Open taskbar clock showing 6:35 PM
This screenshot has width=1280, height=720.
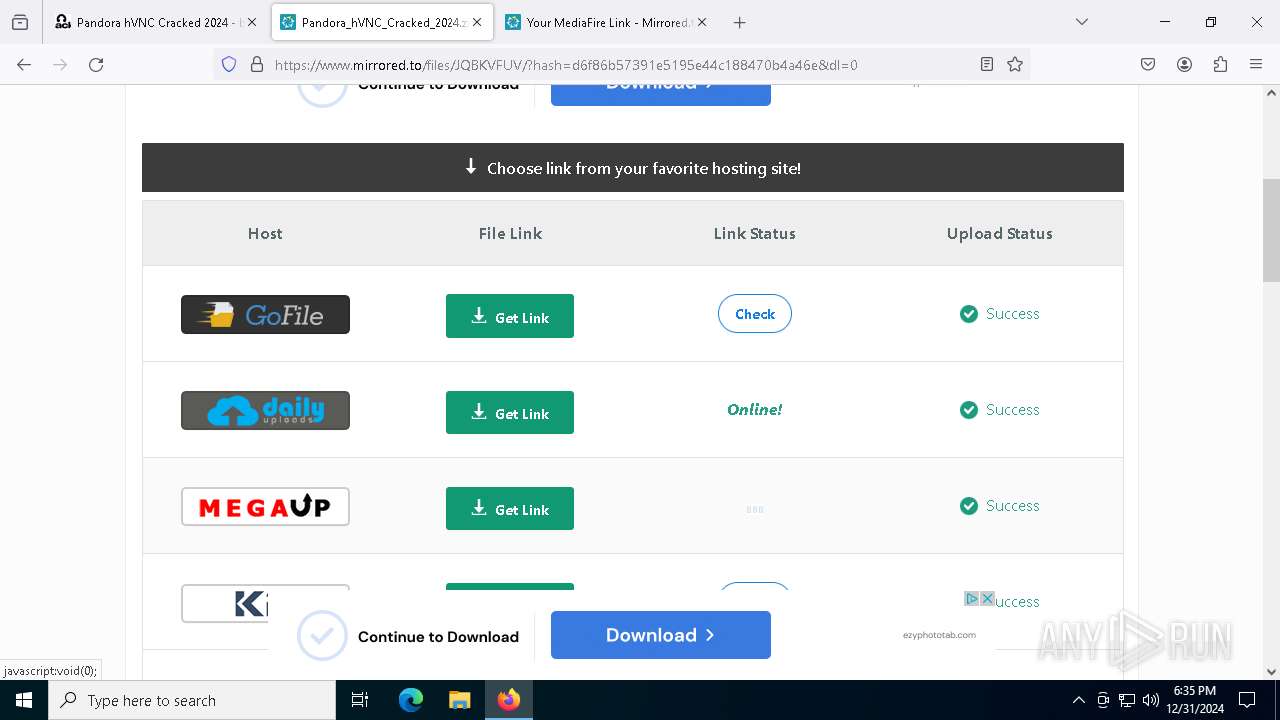[1195, 700]
